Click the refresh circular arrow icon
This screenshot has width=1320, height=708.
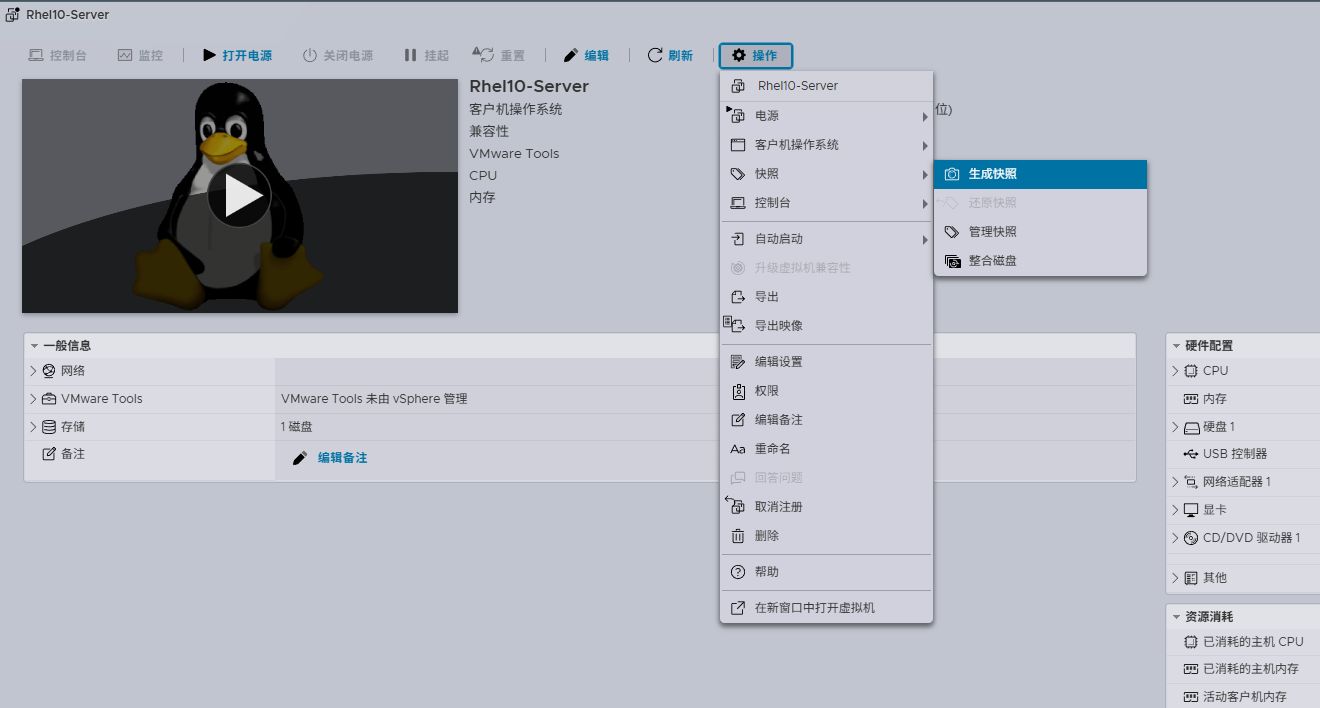coord(655,55)
